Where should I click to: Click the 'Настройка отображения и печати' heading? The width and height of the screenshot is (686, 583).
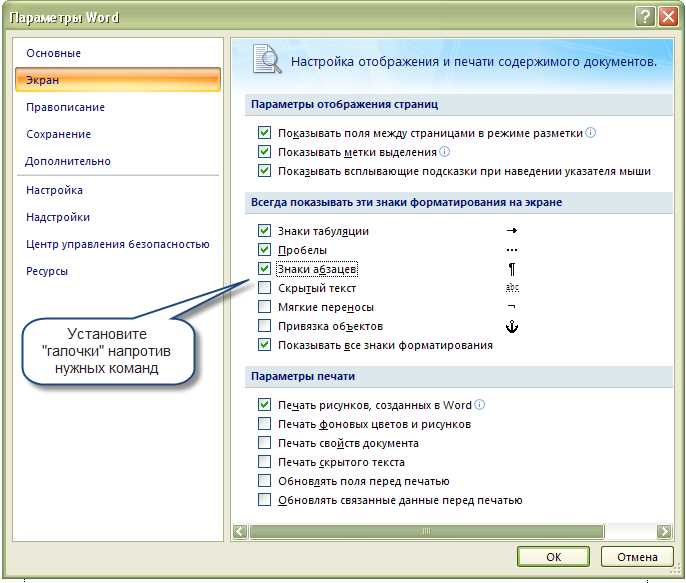click(x=474, y=62)
